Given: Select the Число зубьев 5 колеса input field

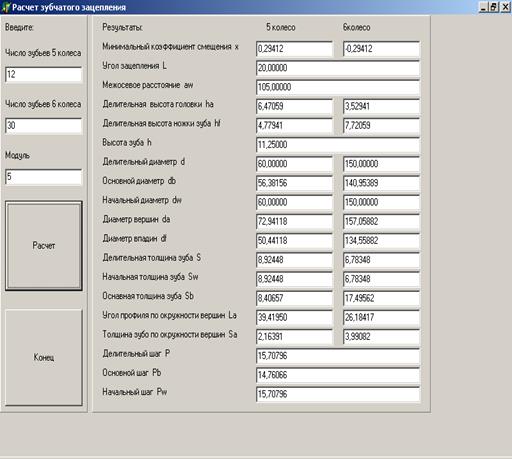Looking at the screenshot, I should point(44,74).
